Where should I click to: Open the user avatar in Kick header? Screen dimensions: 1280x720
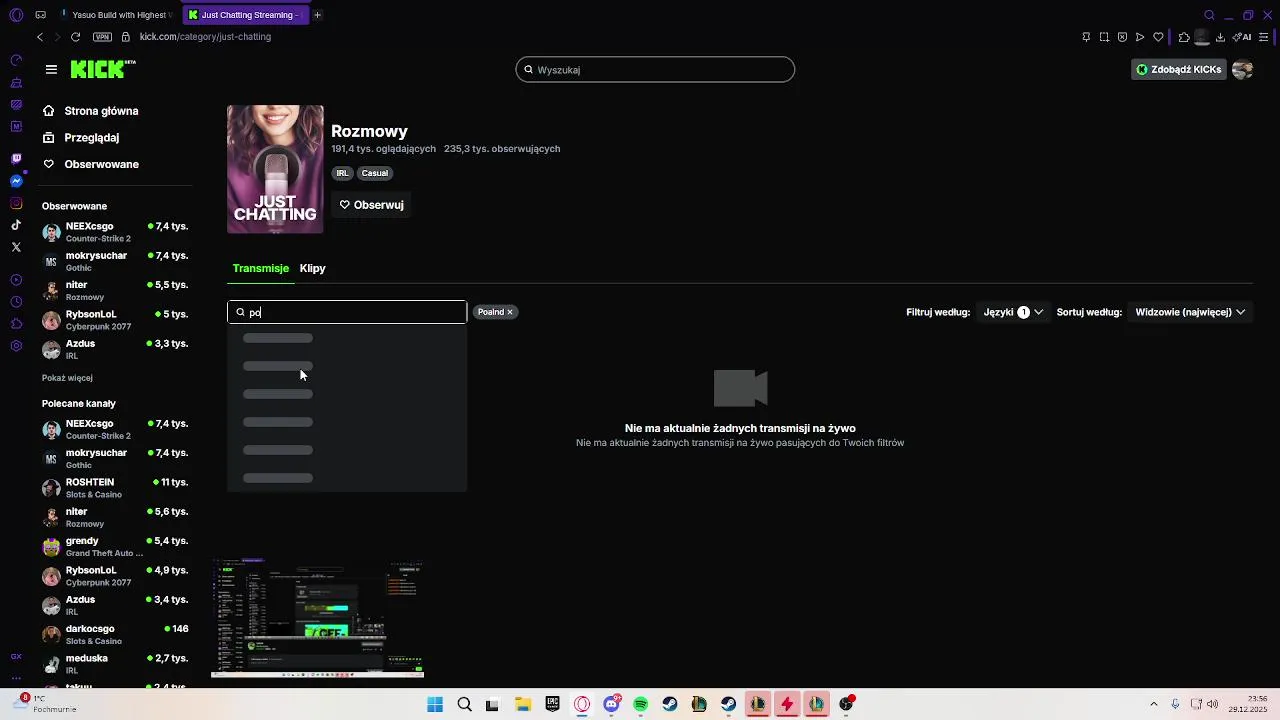(x=1242, y=69)
